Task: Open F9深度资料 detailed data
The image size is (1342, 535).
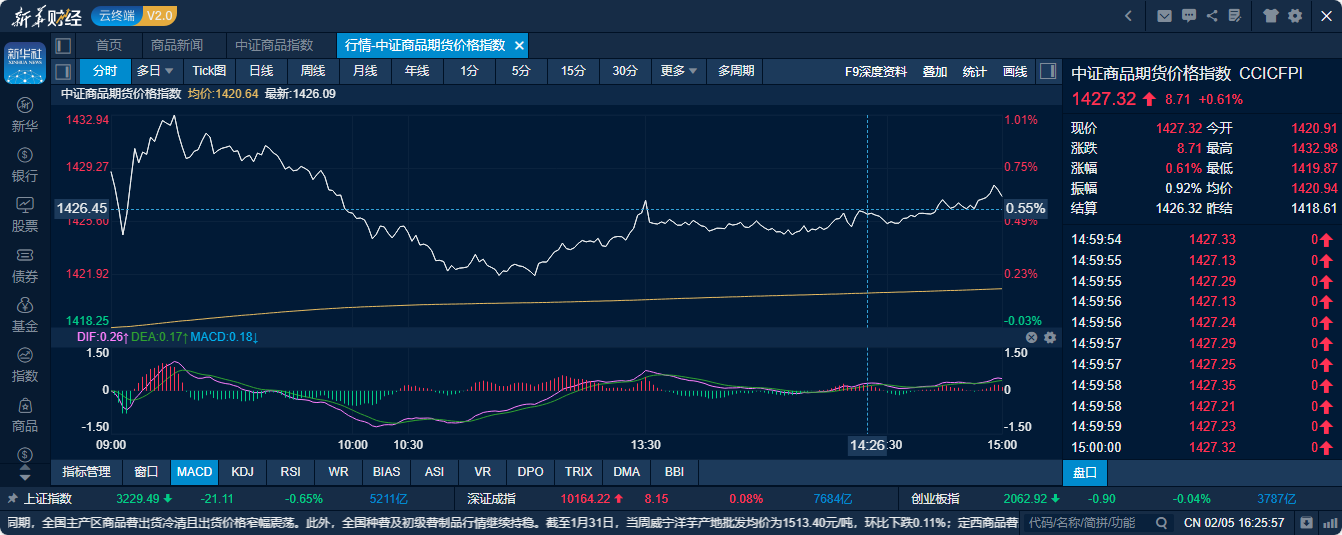Action: pos(875,71)
